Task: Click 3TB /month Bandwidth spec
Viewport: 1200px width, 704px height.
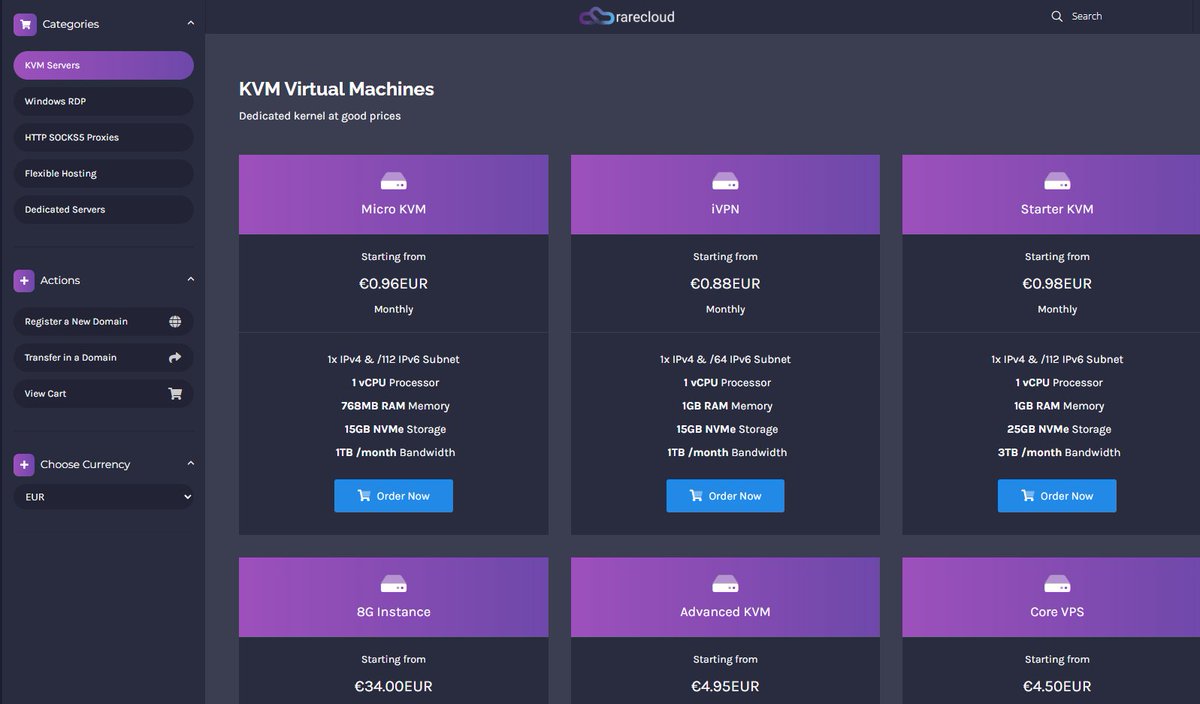Action: [1057, 453]
